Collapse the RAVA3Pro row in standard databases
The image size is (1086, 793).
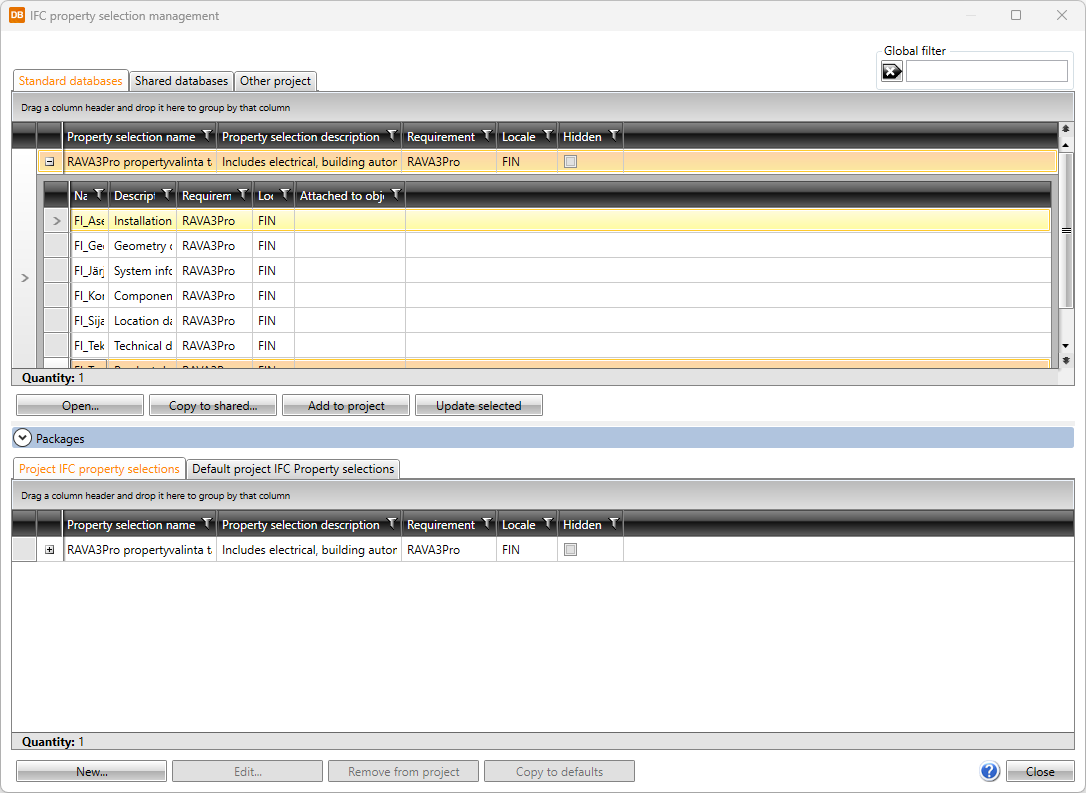[x=50, y=162]
